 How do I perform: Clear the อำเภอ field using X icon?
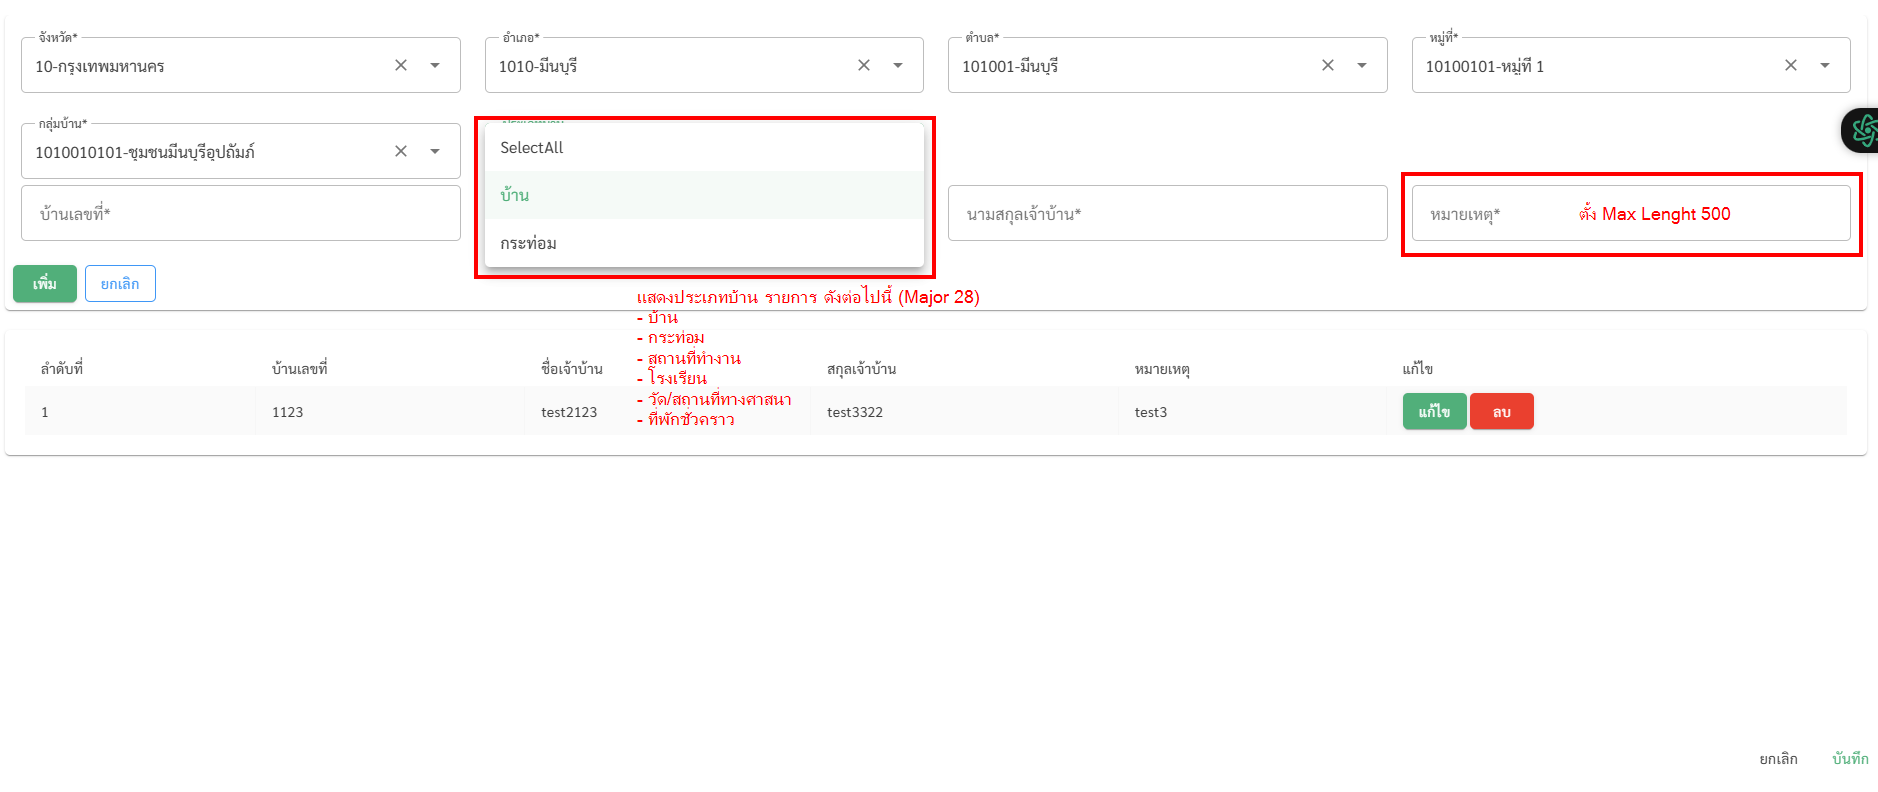coord(864,65)
